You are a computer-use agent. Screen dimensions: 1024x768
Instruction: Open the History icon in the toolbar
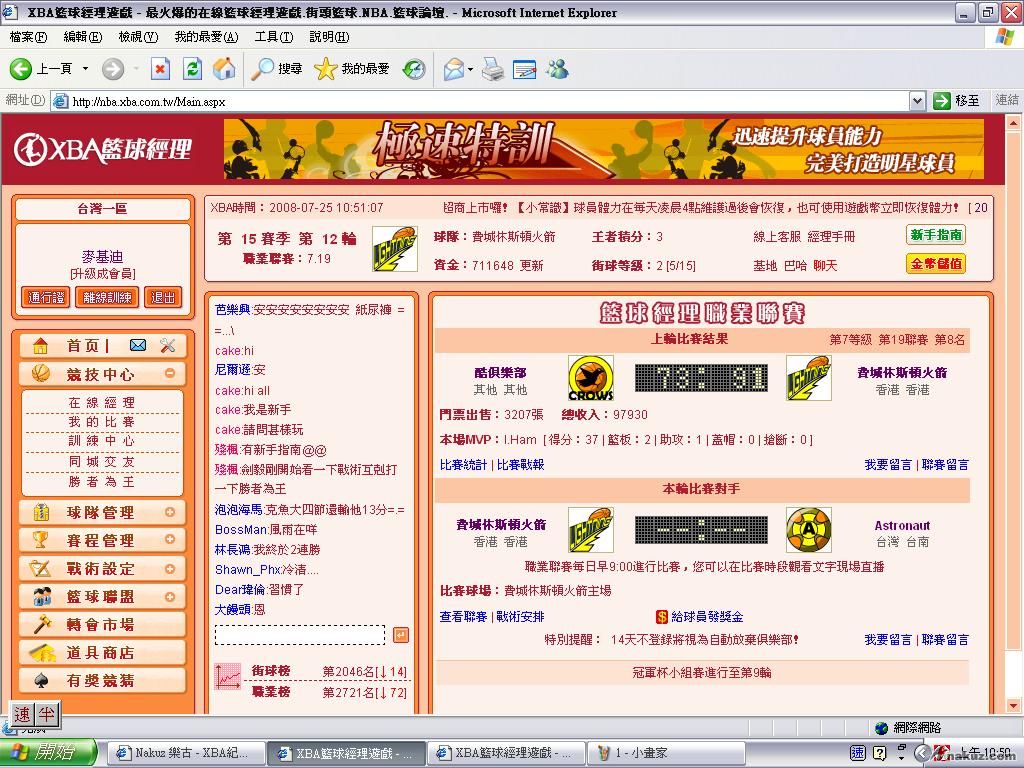click(x=414, y=69)
